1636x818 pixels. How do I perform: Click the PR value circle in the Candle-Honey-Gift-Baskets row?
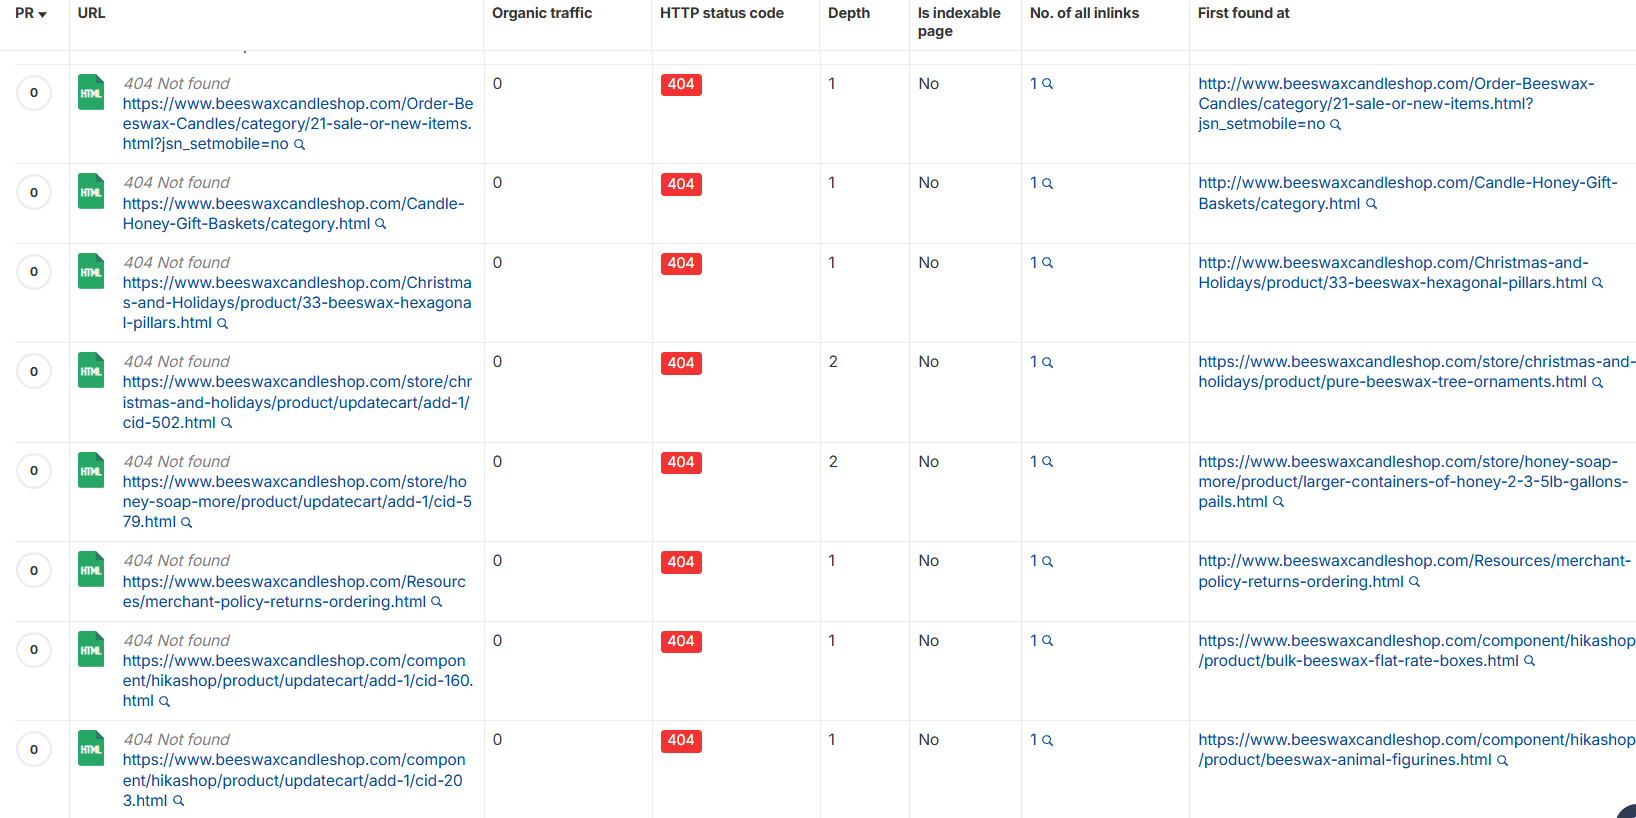tap(34, 193)
